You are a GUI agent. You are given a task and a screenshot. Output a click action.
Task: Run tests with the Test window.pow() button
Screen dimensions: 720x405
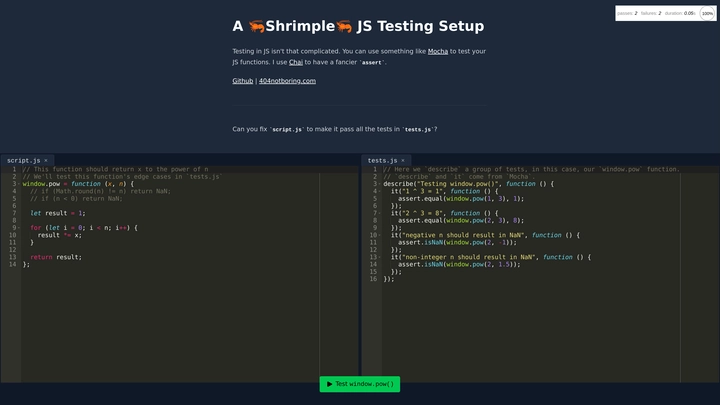click(360, 384)
